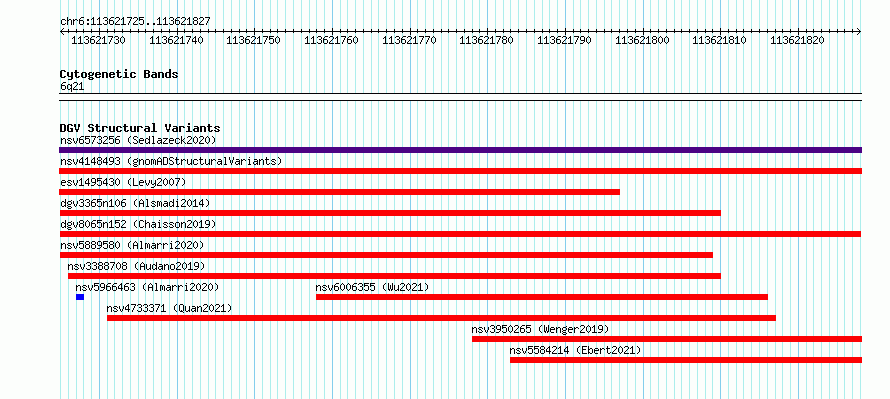This screenshot has width=890, height=399.
Task: Click nsv5889580 (Almarri2020) label
Action: pyautogui.click(x=132, y=245)
